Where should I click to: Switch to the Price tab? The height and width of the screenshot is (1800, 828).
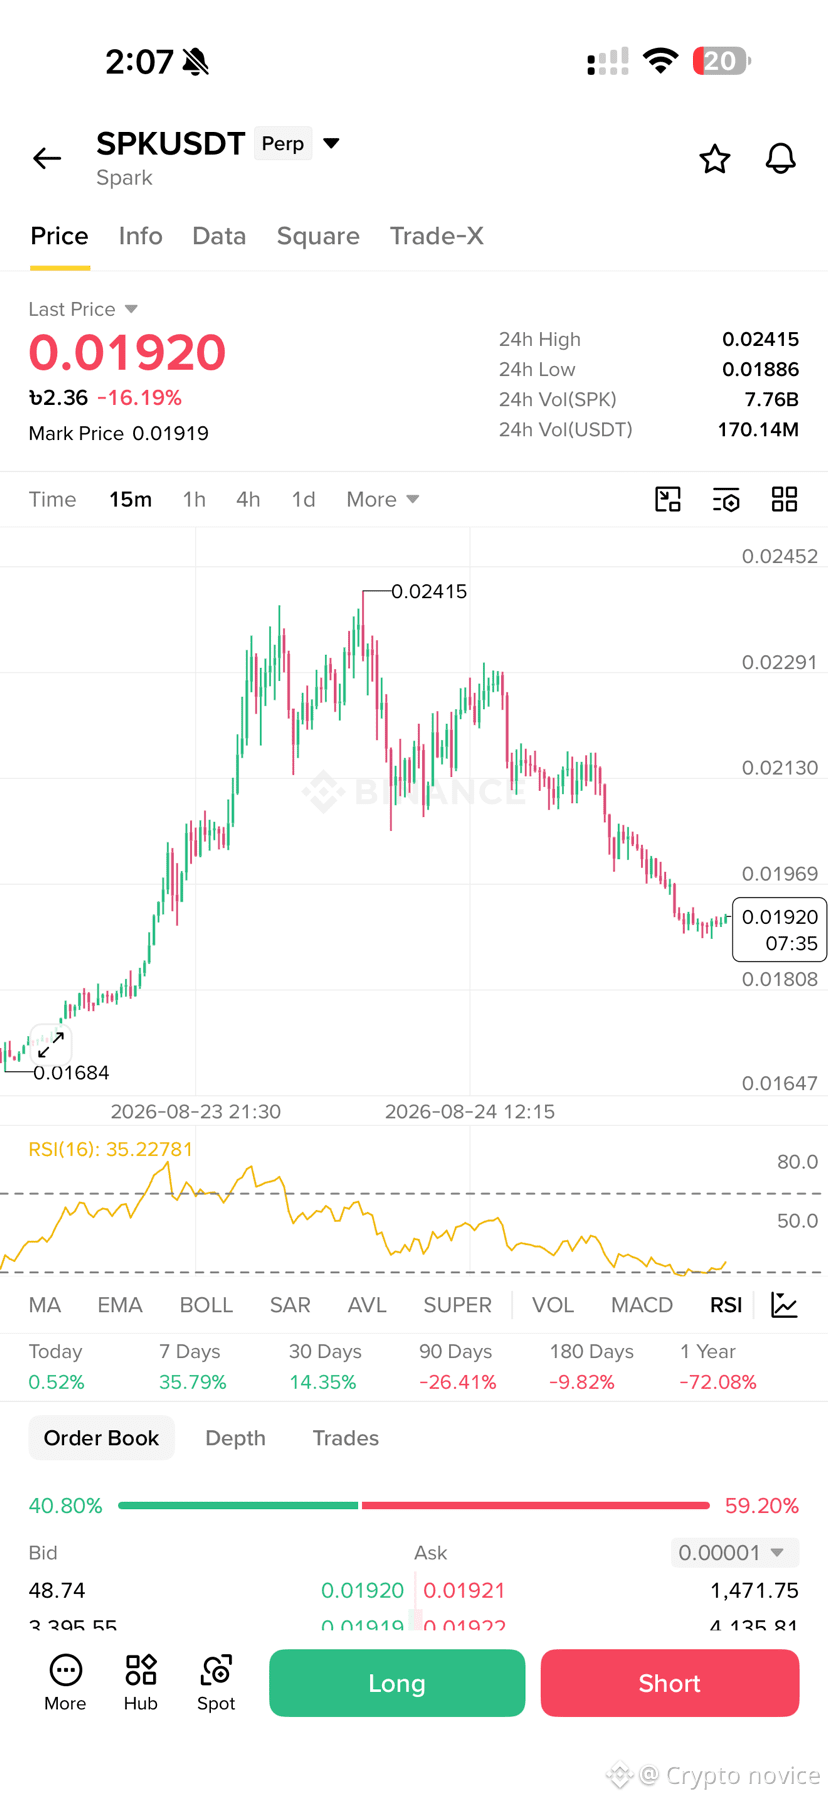coord(59,236)
